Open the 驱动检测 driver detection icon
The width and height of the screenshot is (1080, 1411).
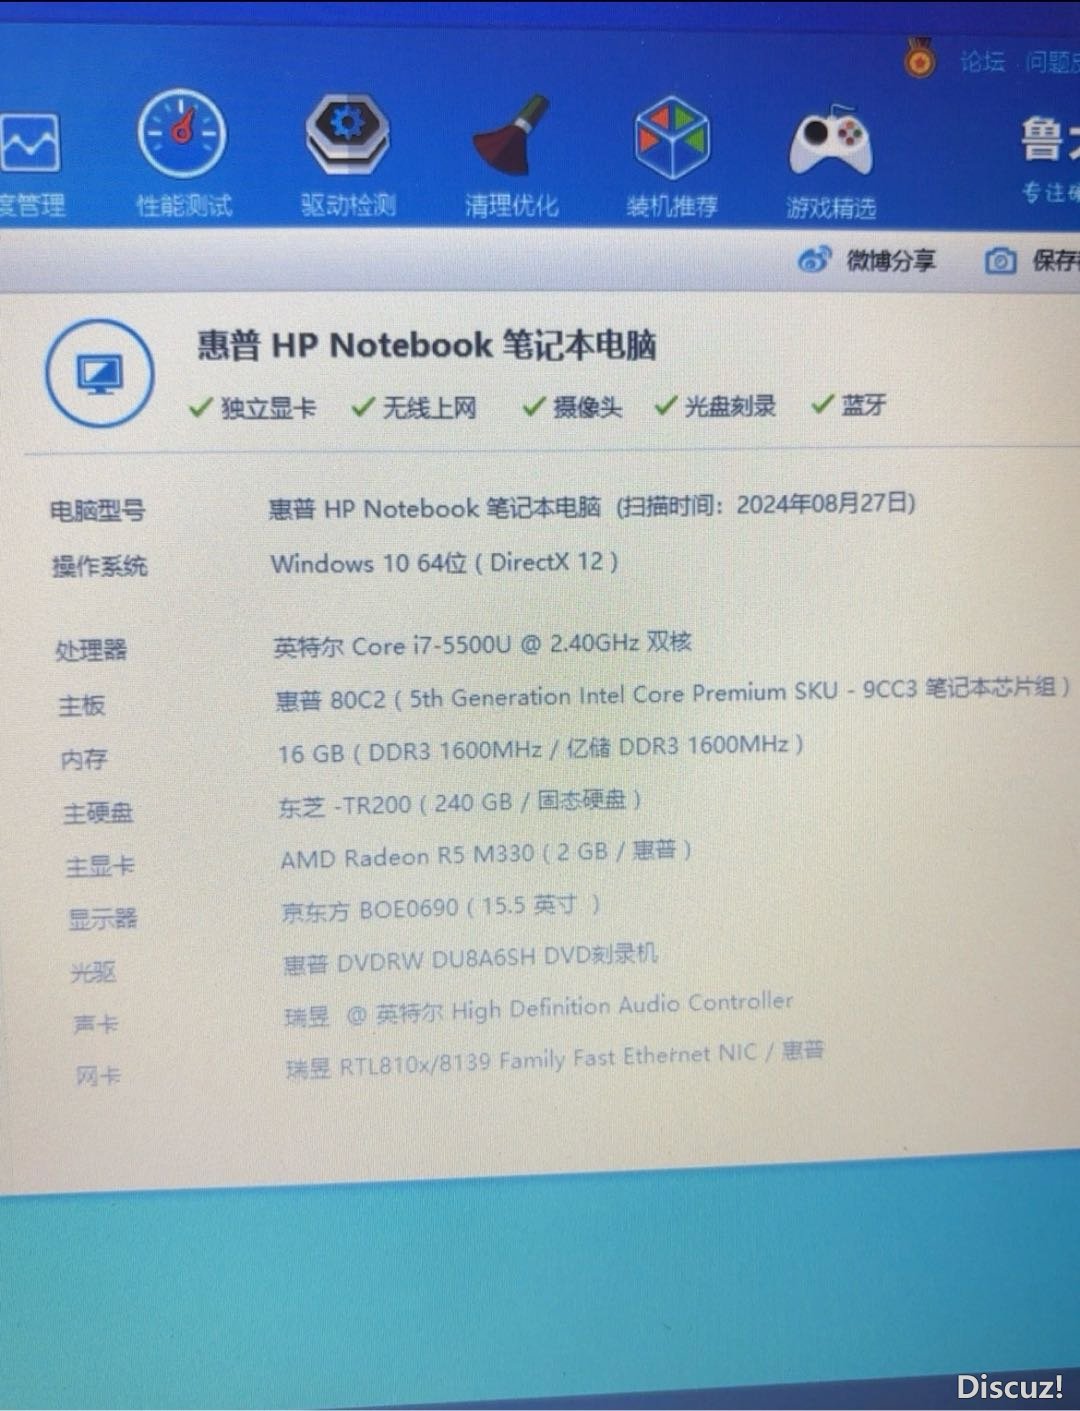tap(347, 132)
